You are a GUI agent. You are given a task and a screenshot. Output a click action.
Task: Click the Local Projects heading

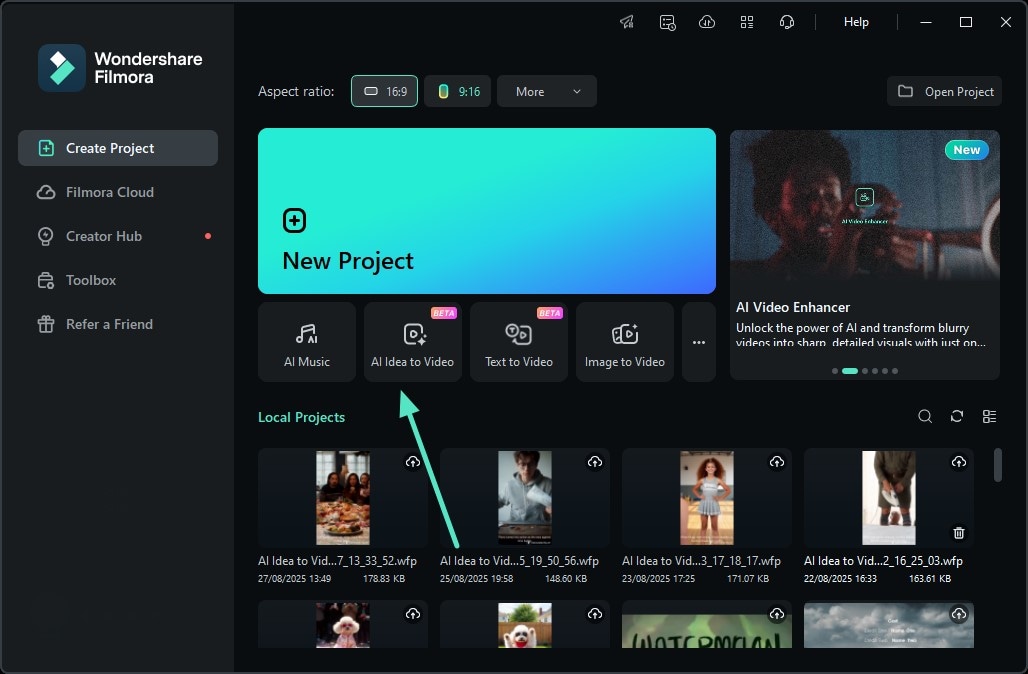[302, 417]
